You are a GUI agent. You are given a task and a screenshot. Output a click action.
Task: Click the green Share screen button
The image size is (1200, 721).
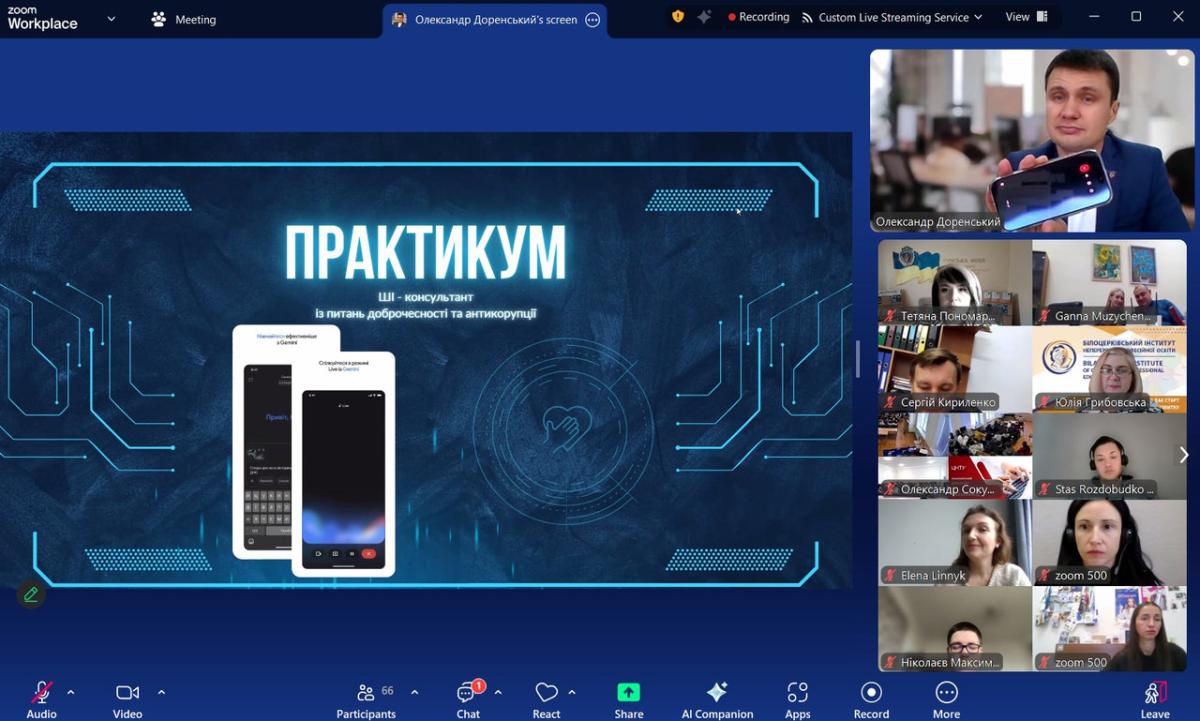628,699
